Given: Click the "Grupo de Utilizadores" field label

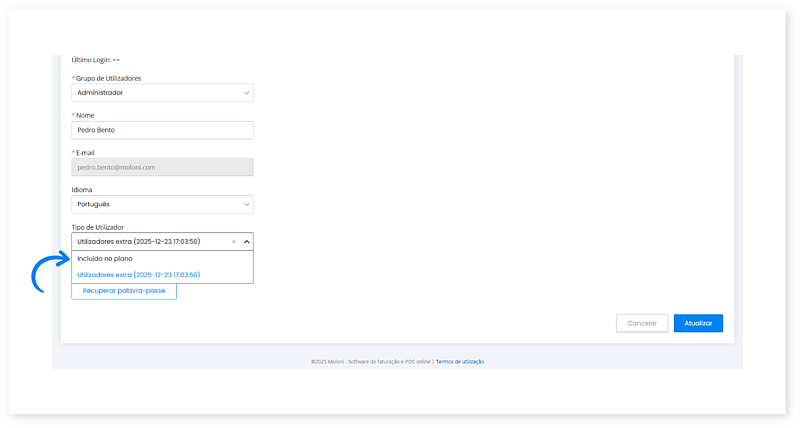Looking at the screenshot, I should (x=106, y=78).
